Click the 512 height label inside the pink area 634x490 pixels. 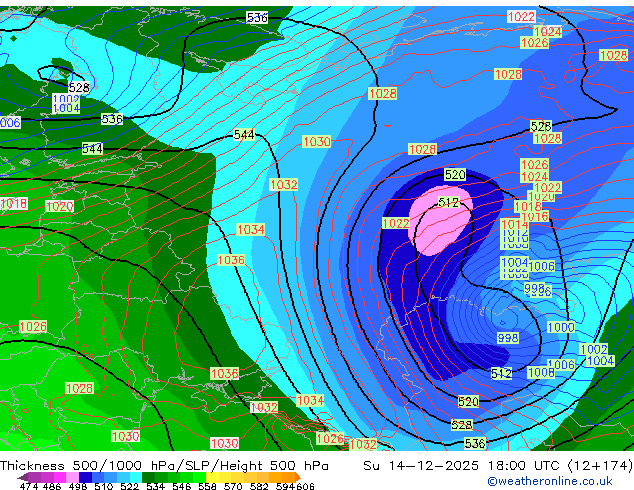(449, 202)
